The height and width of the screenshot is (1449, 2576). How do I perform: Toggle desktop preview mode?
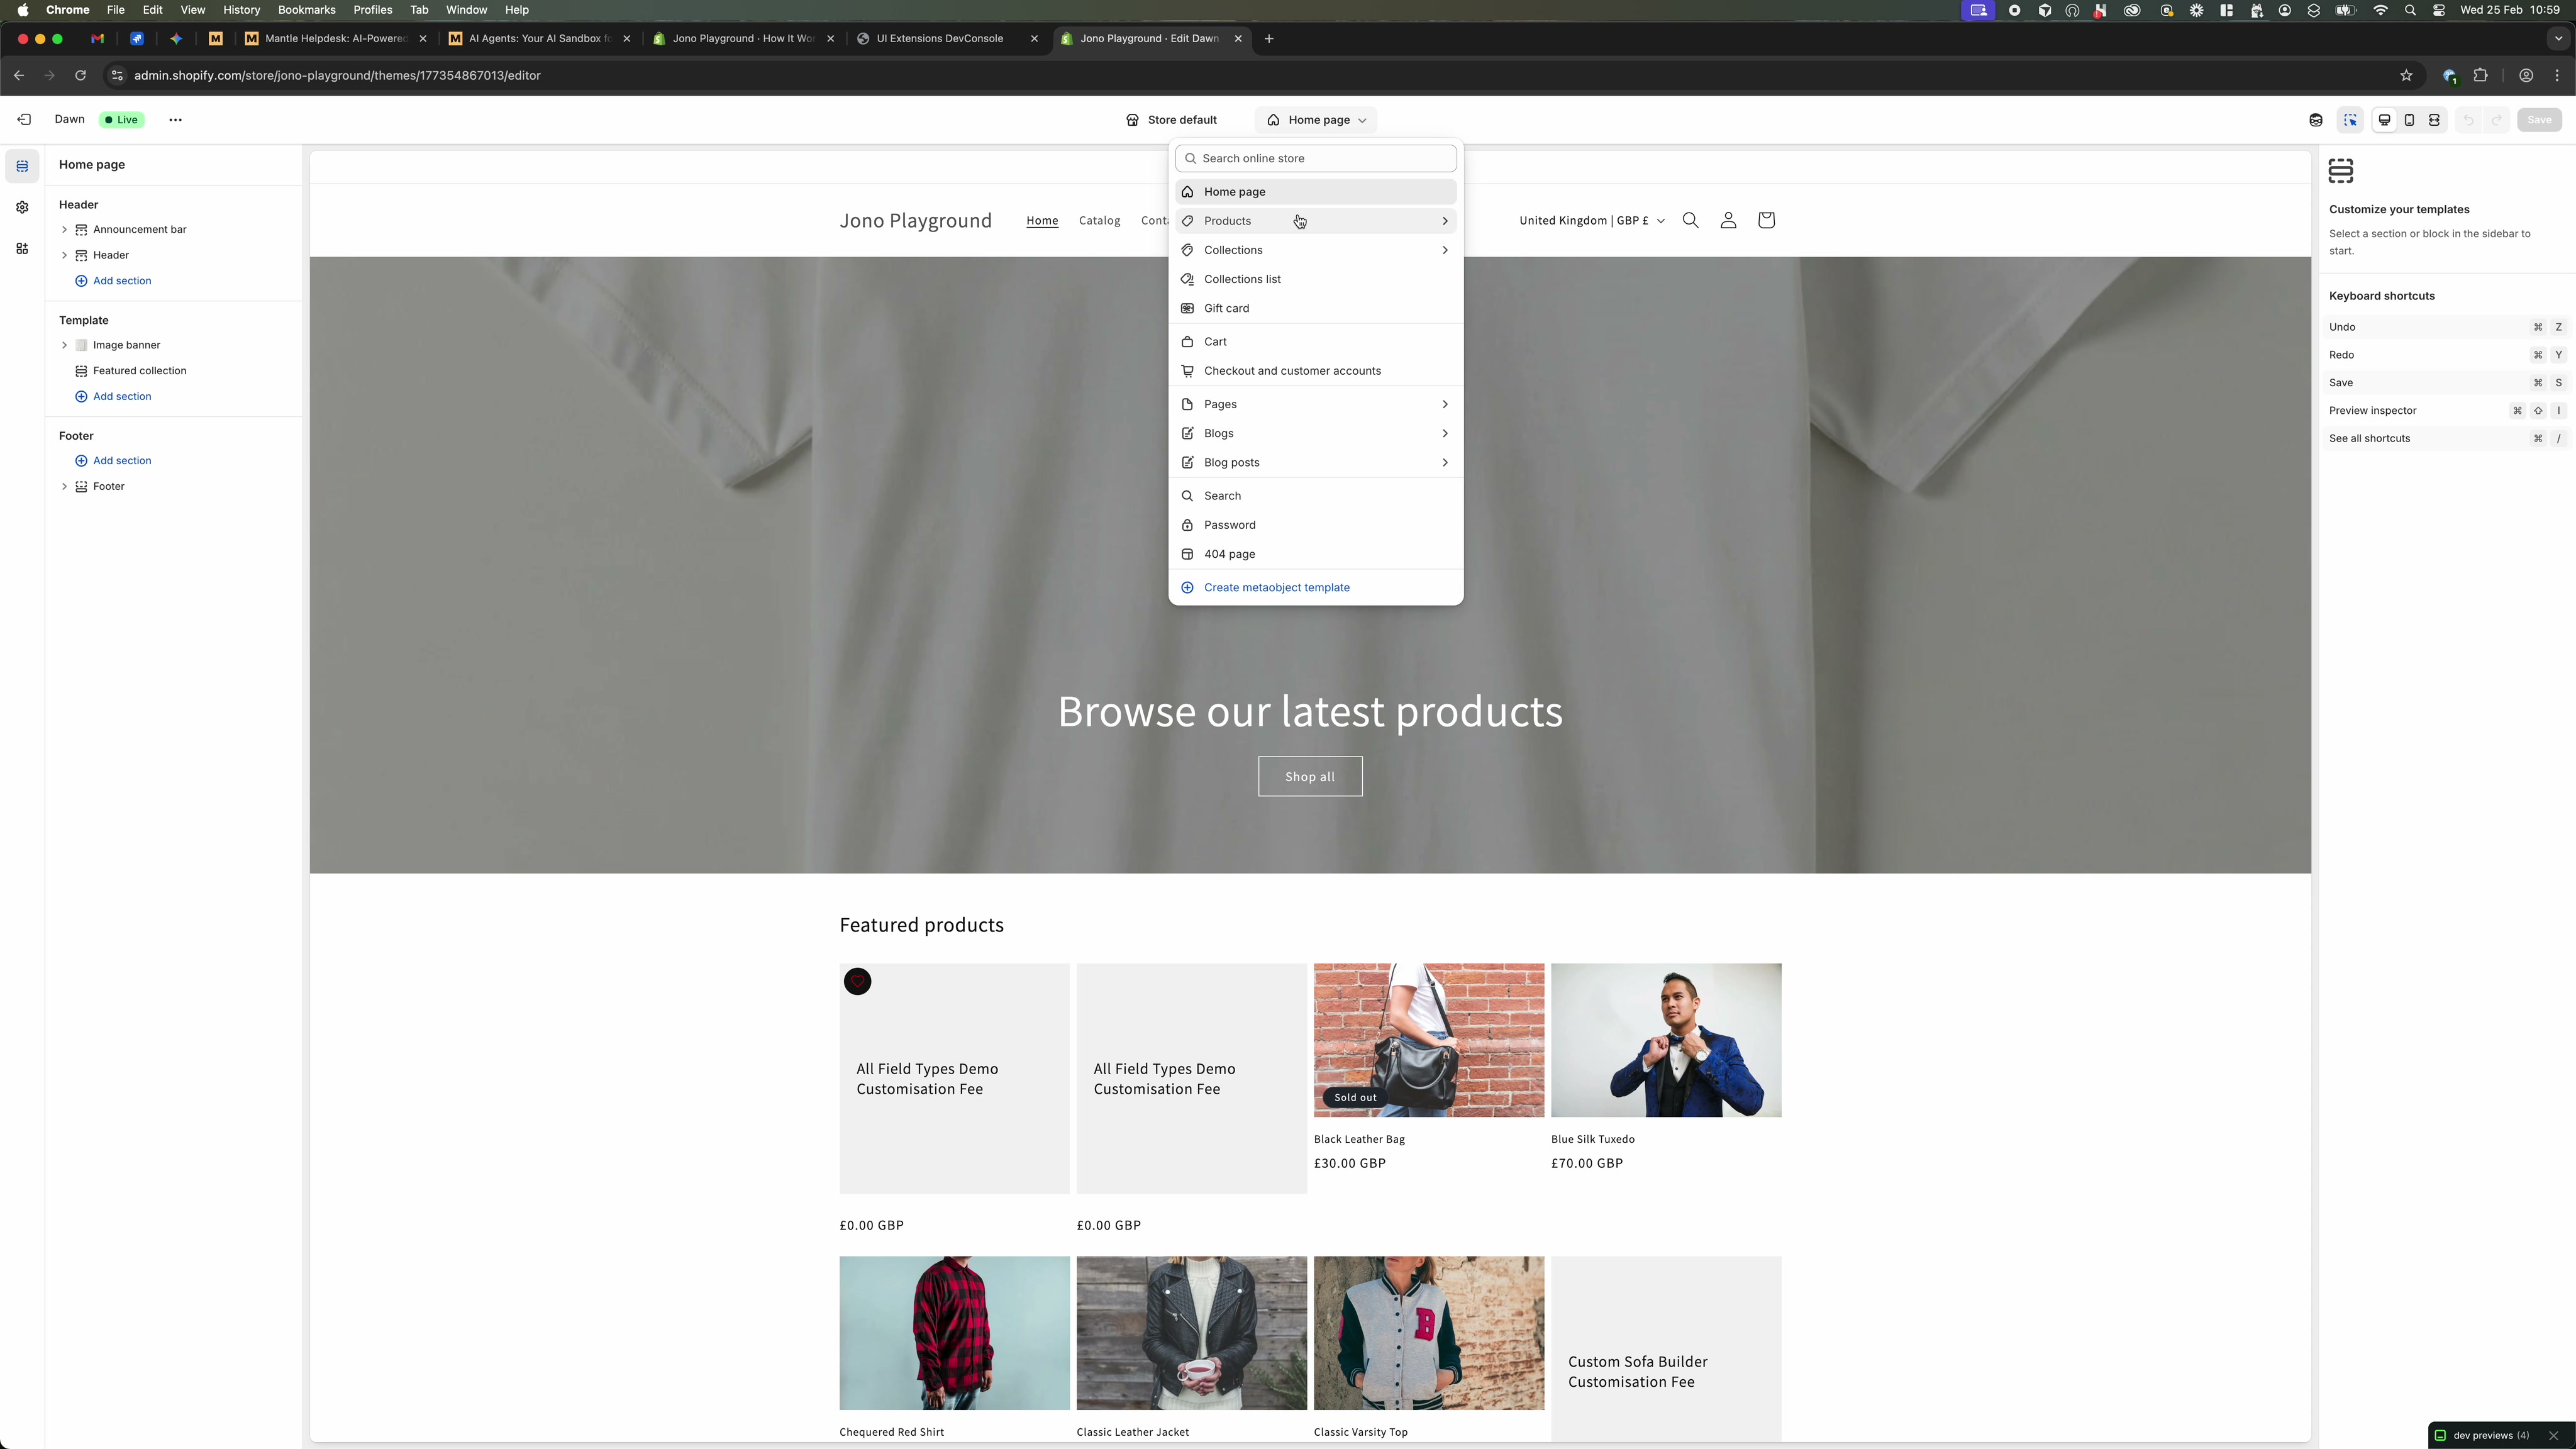point(2385,120)
